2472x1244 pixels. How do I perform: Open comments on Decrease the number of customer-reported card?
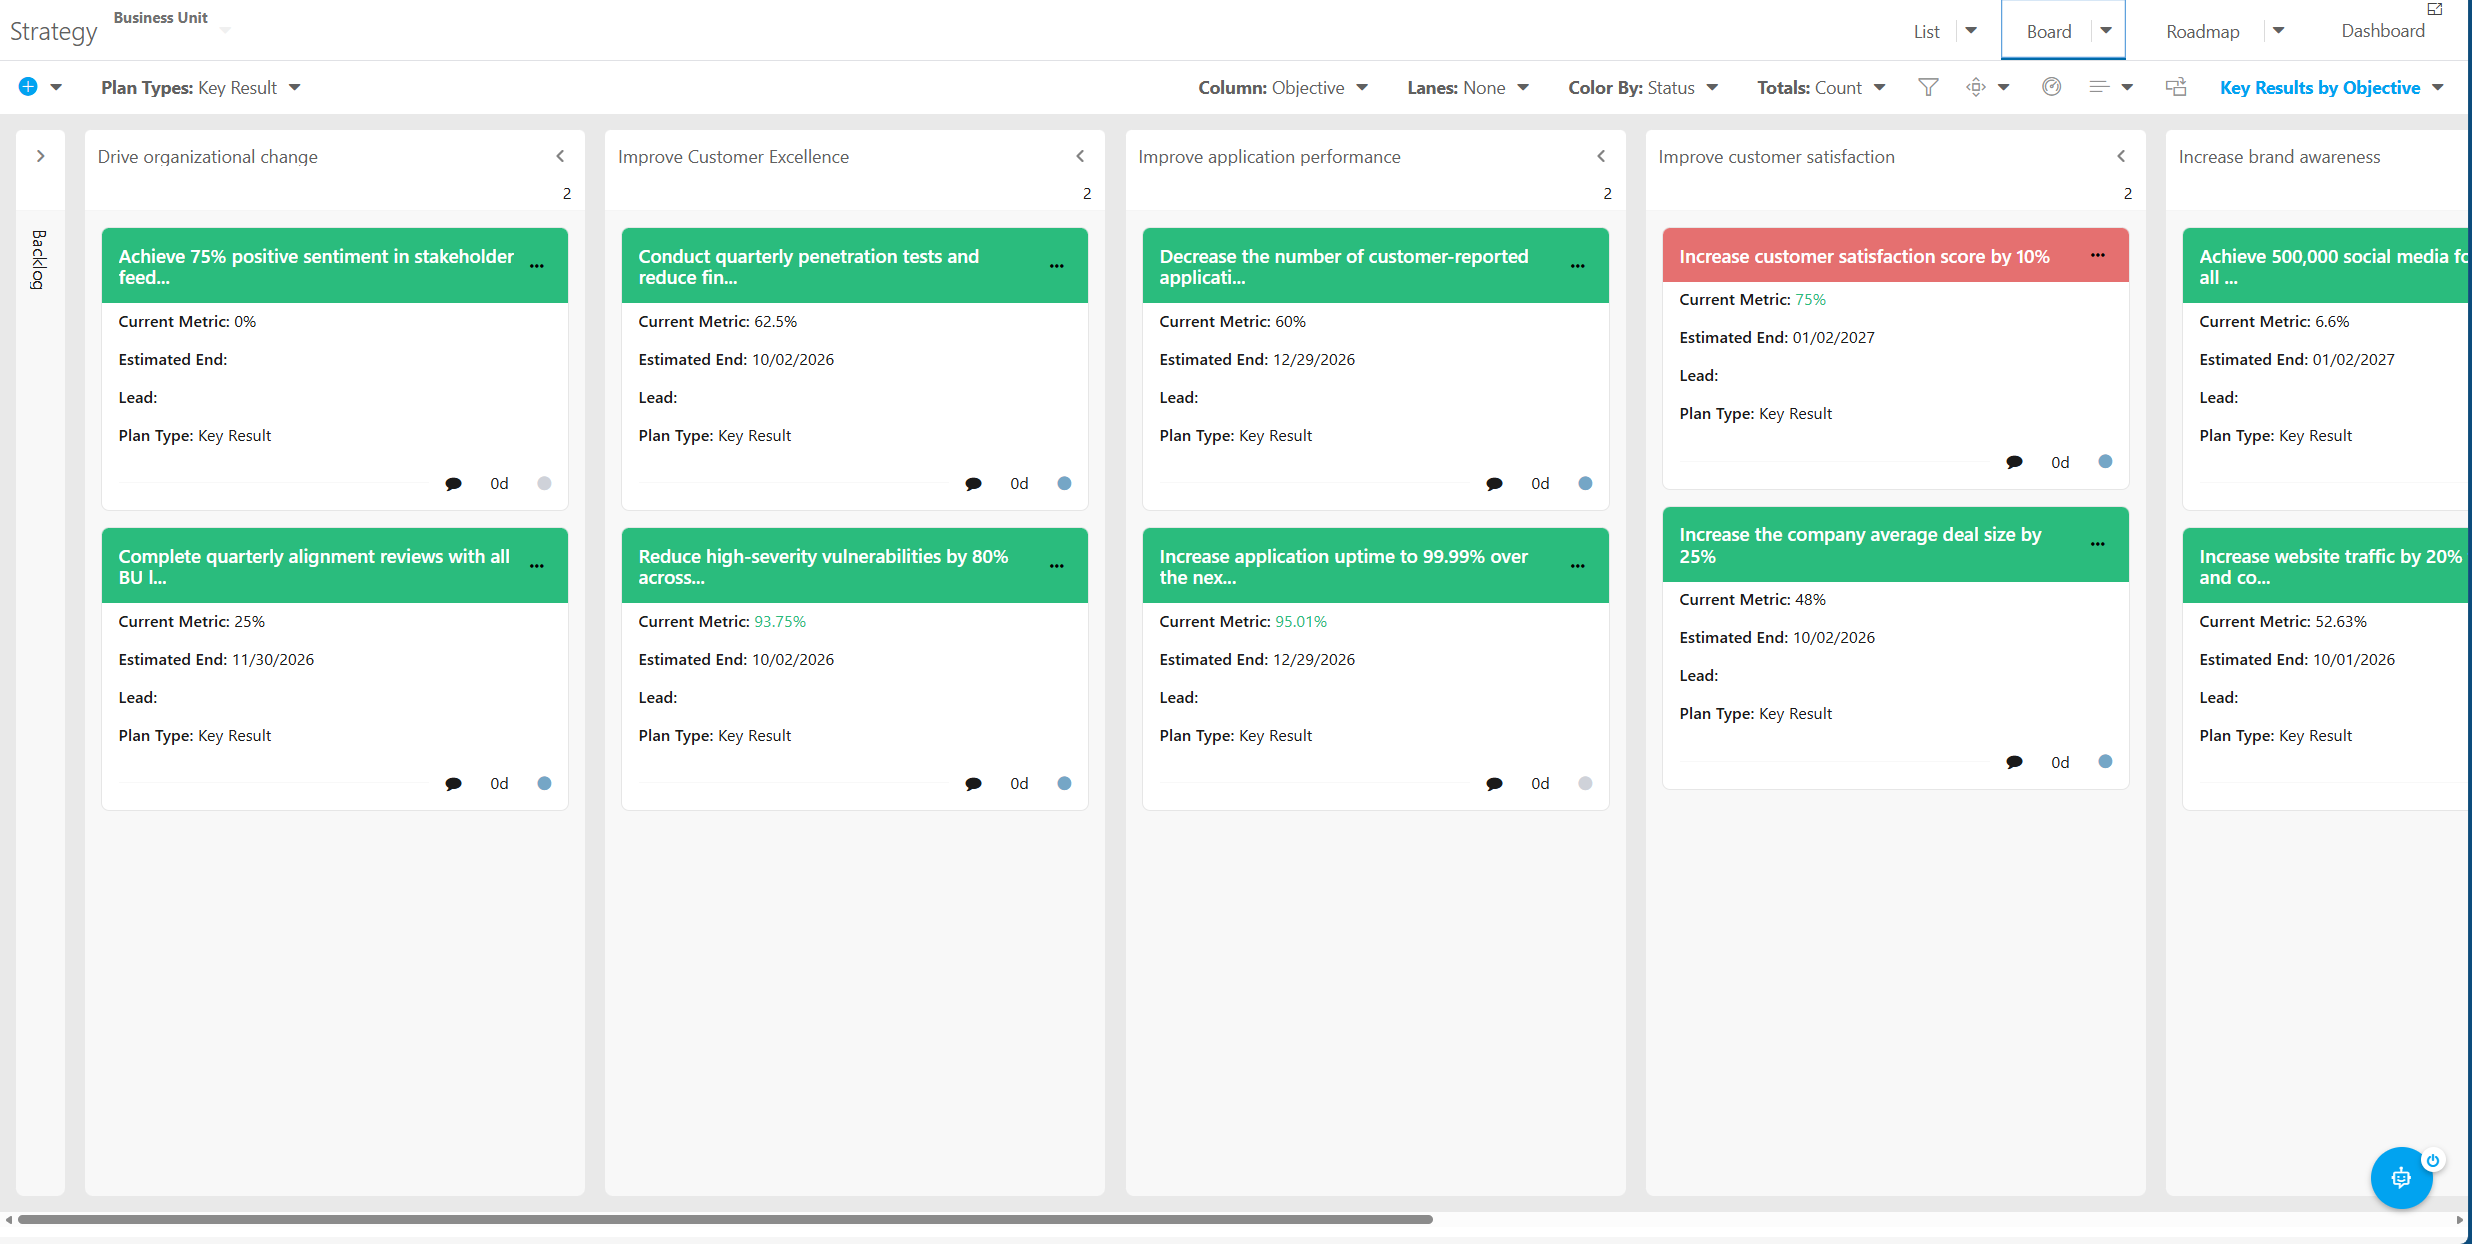coord(1494,484)
